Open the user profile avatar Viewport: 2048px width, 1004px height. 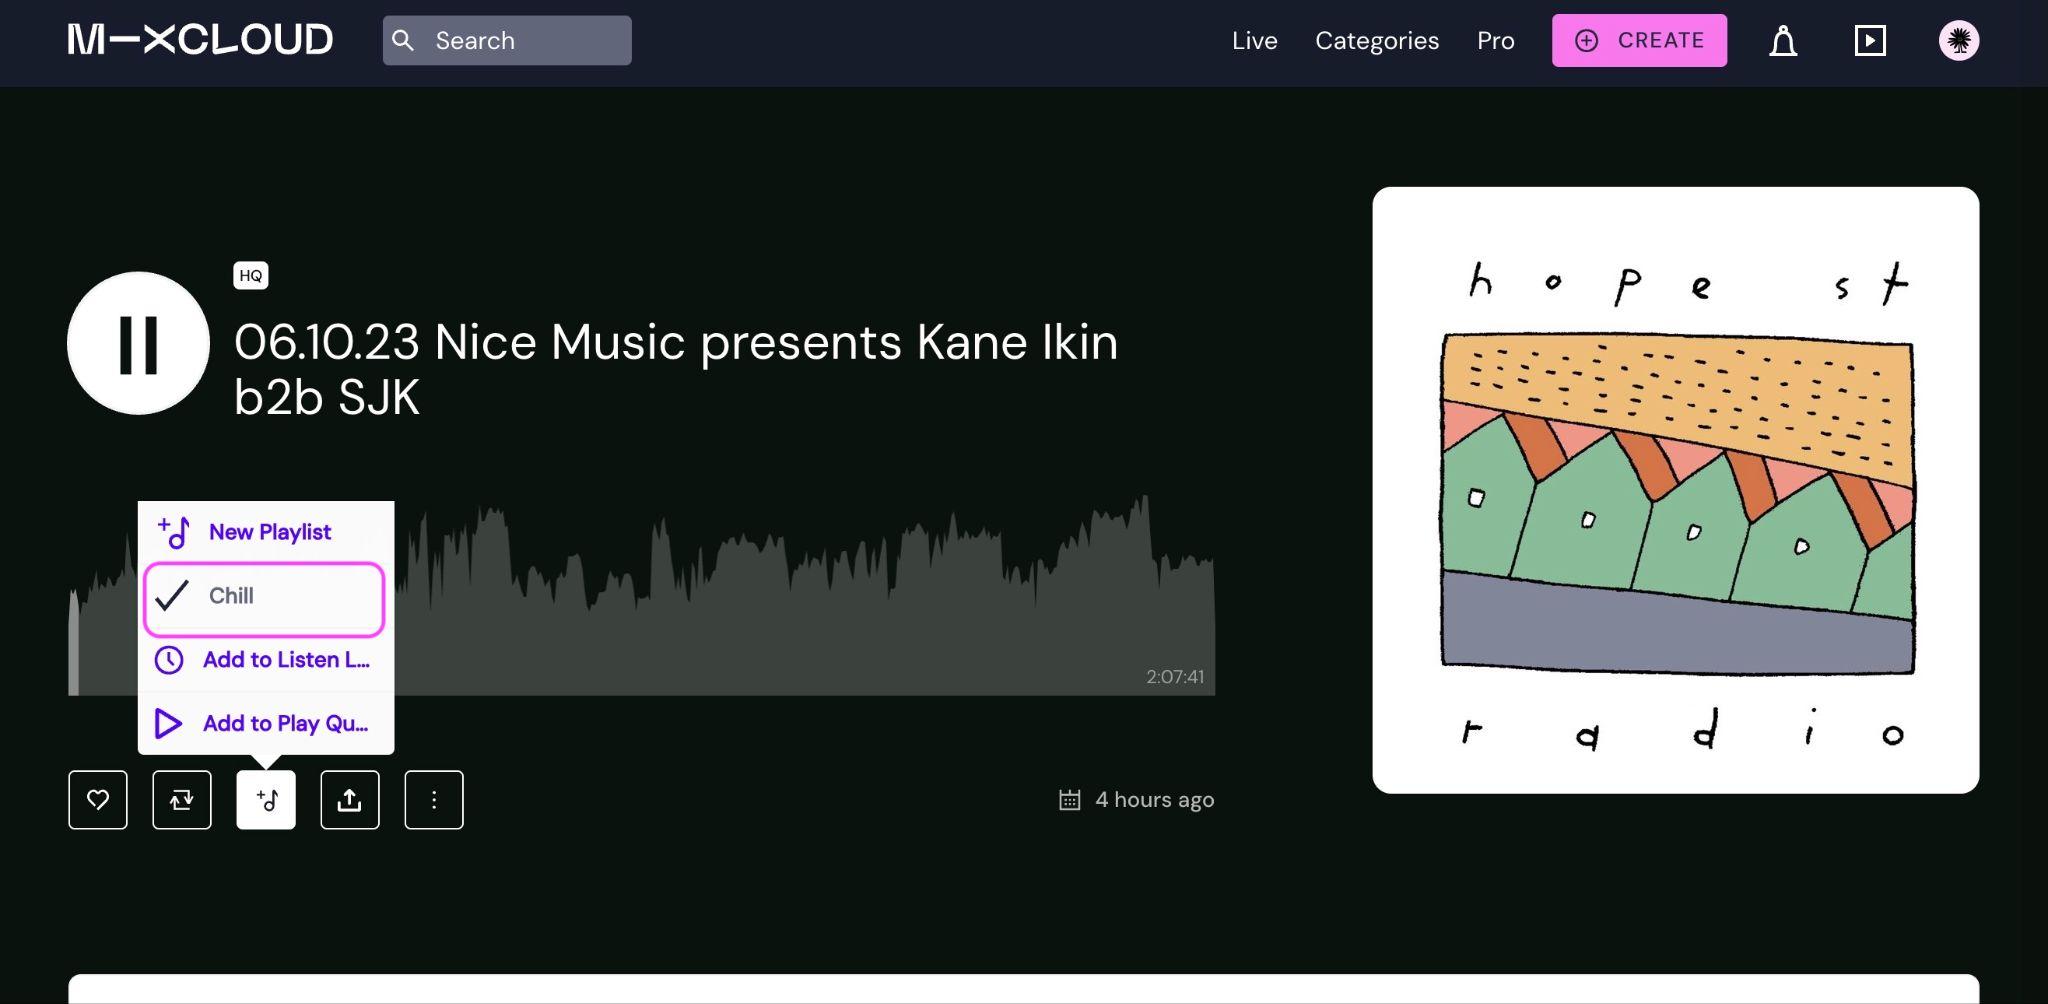pos(1959,40)
